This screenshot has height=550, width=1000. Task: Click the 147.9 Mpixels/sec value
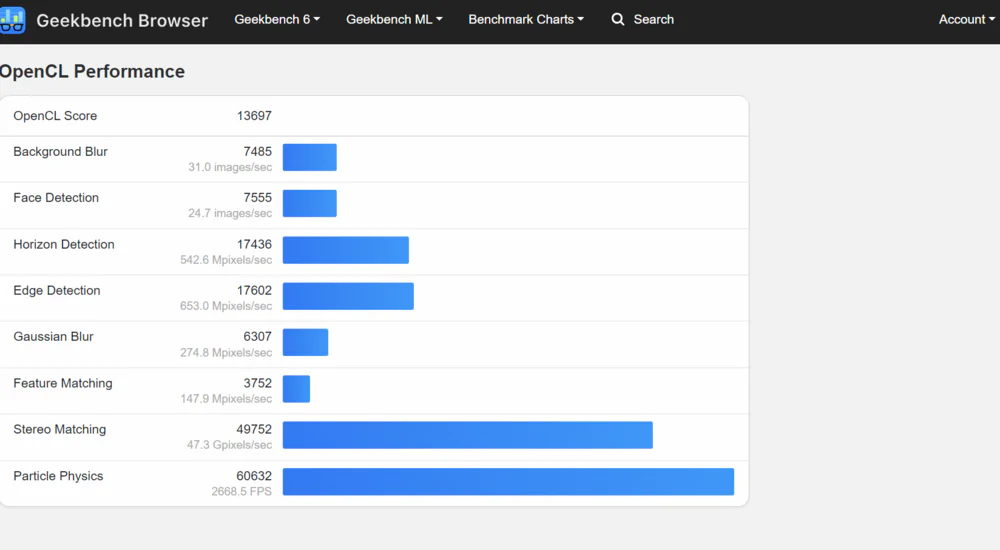pos(226,398)
